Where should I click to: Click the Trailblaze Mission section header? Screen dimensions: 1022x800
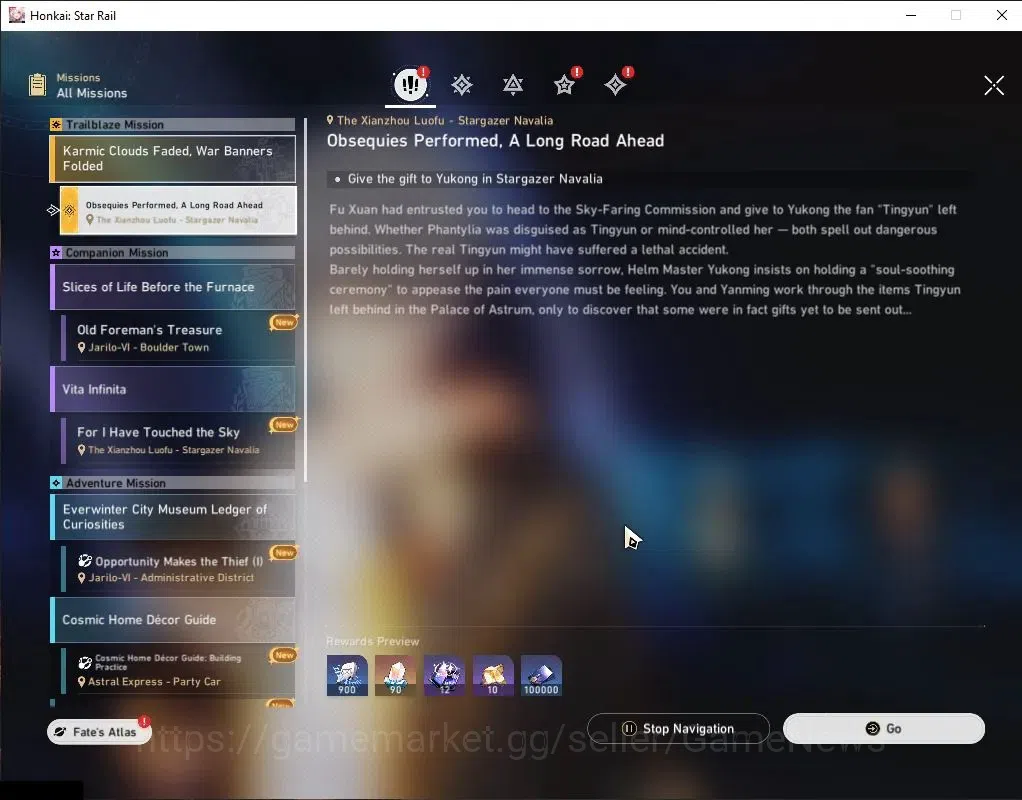pyautogui.click(x=173, y=125)
